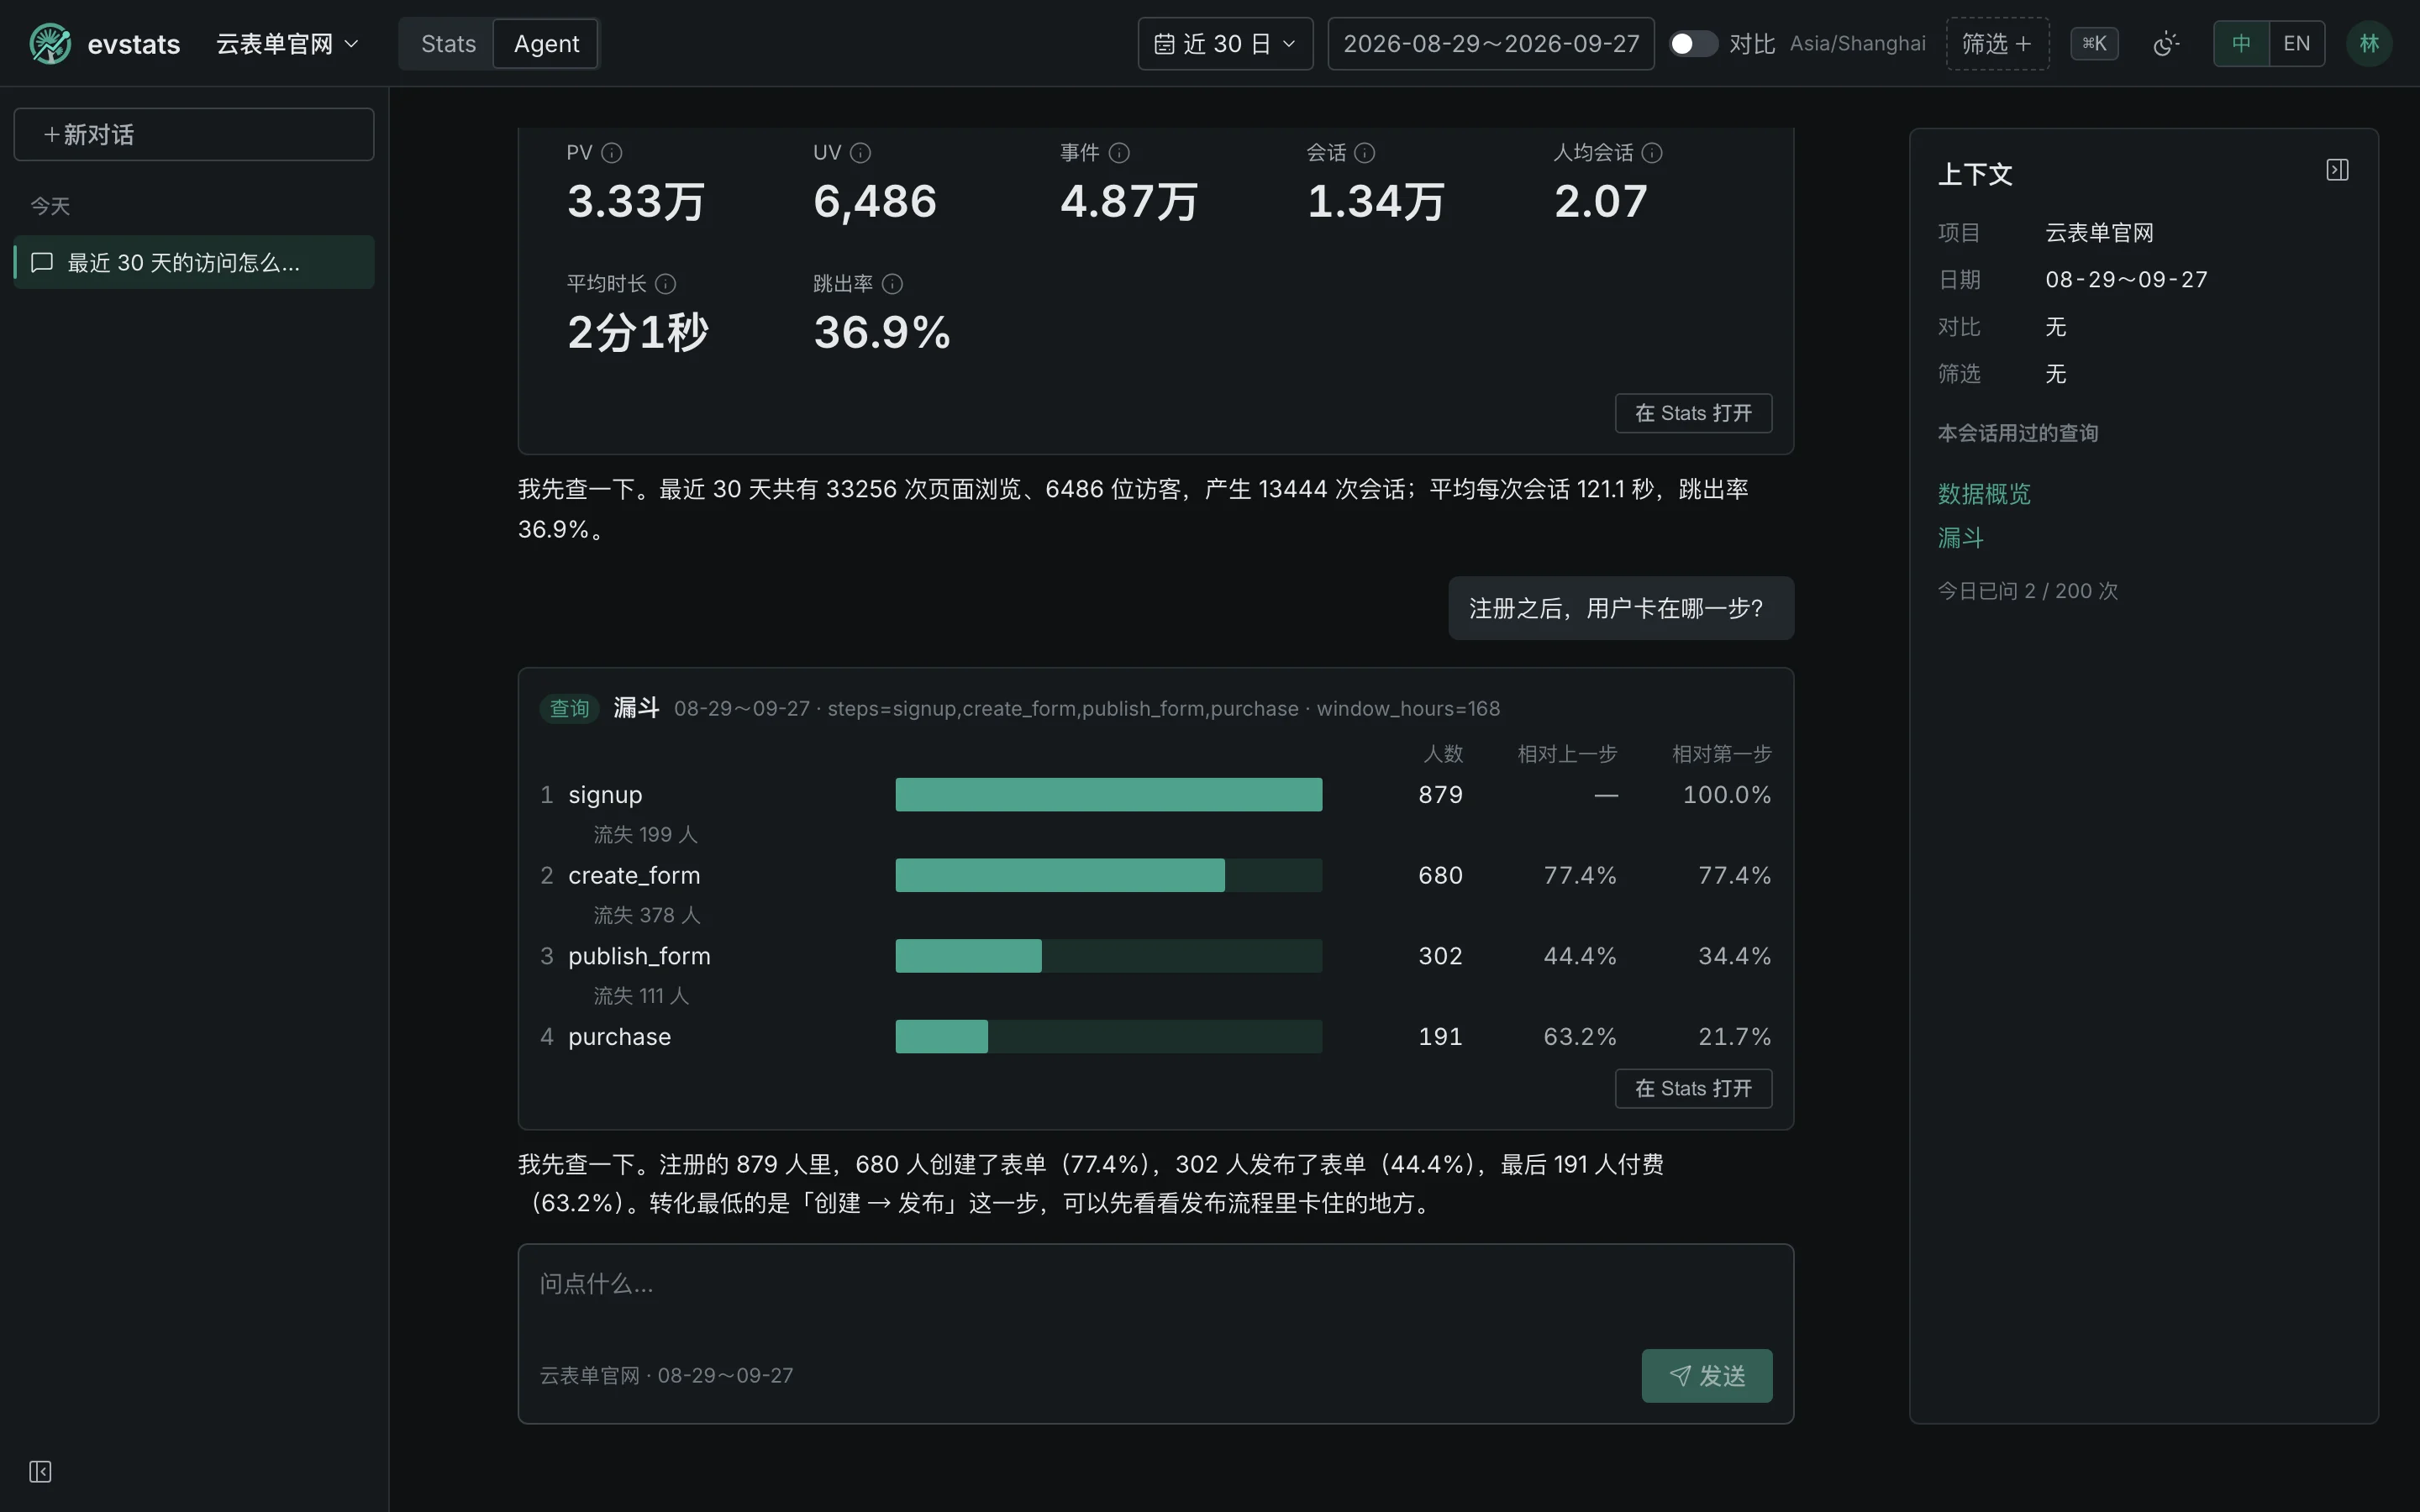Open the ⌘K command palette

[x=2094, y=44]
